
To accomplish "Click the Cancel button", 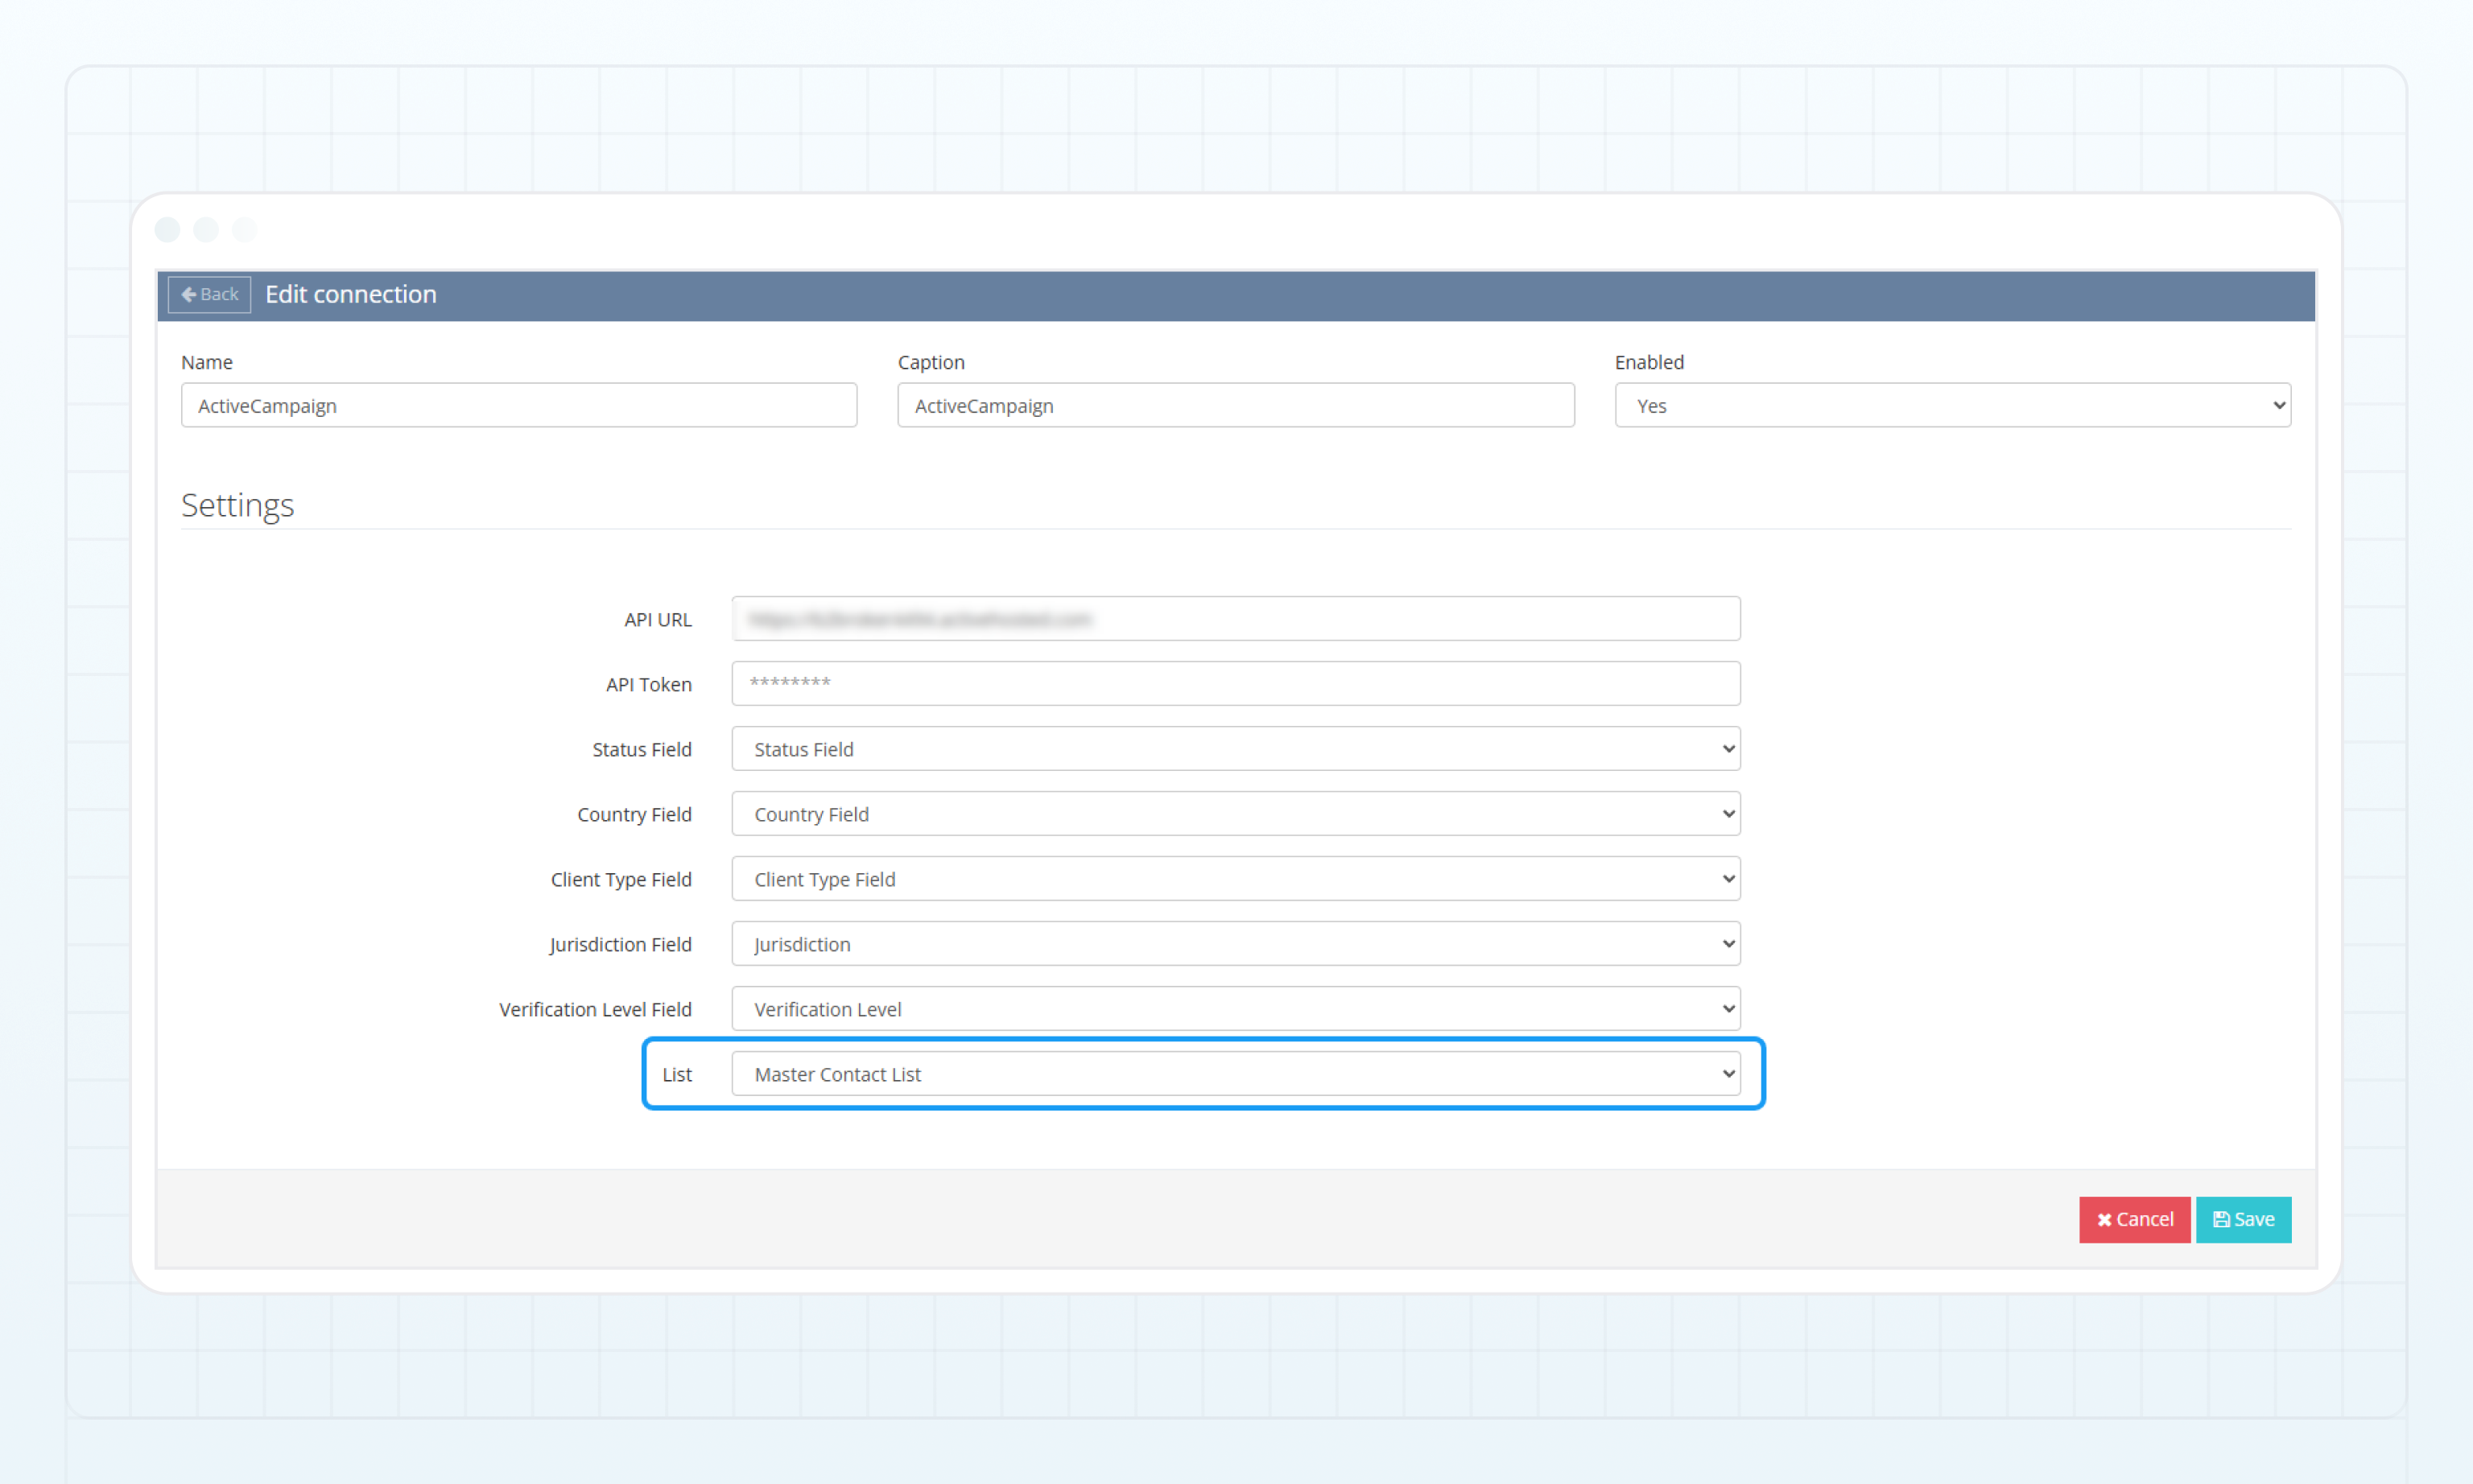I will (2134, 1219).
